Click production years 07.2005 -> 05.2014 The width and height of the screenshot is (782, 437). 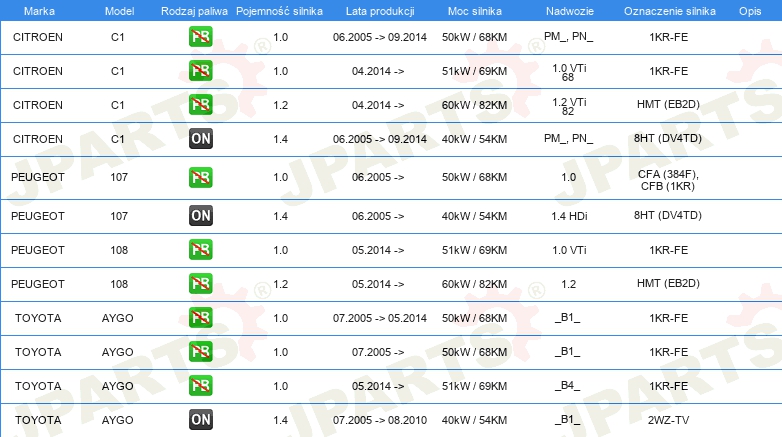[x=380, y=318]
